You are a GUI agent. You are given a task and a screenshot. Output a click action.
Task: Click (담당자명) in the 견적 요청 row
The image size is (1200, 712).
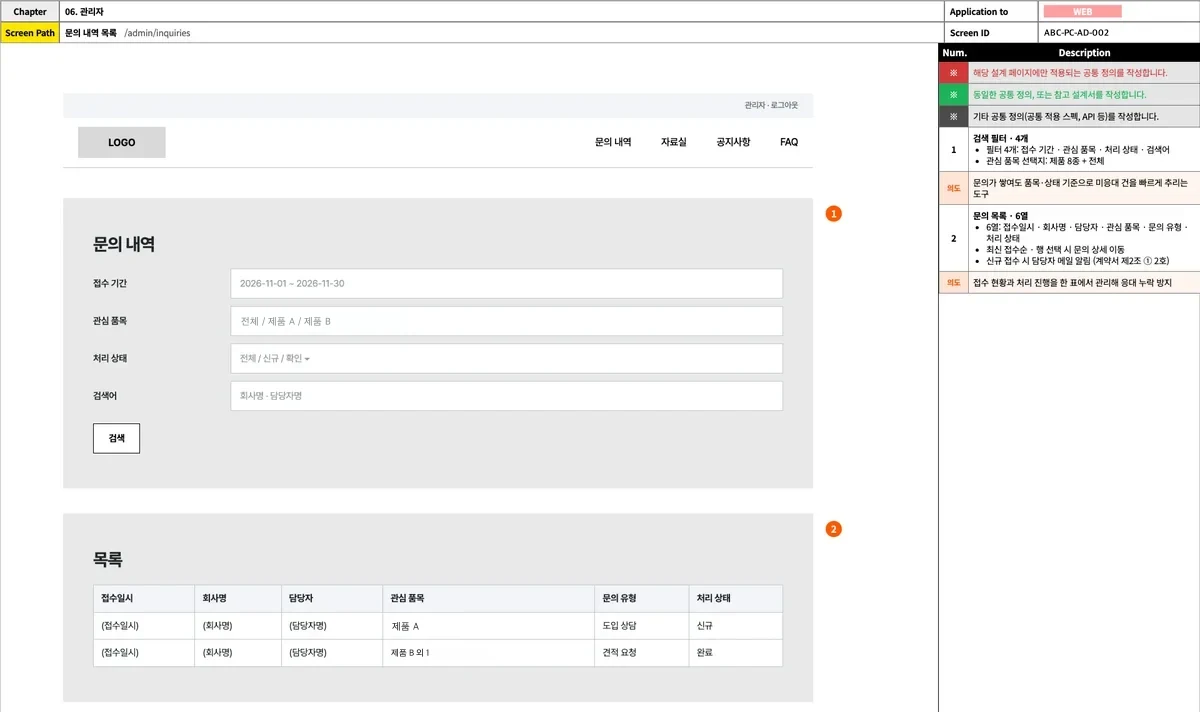pos(331,653)
